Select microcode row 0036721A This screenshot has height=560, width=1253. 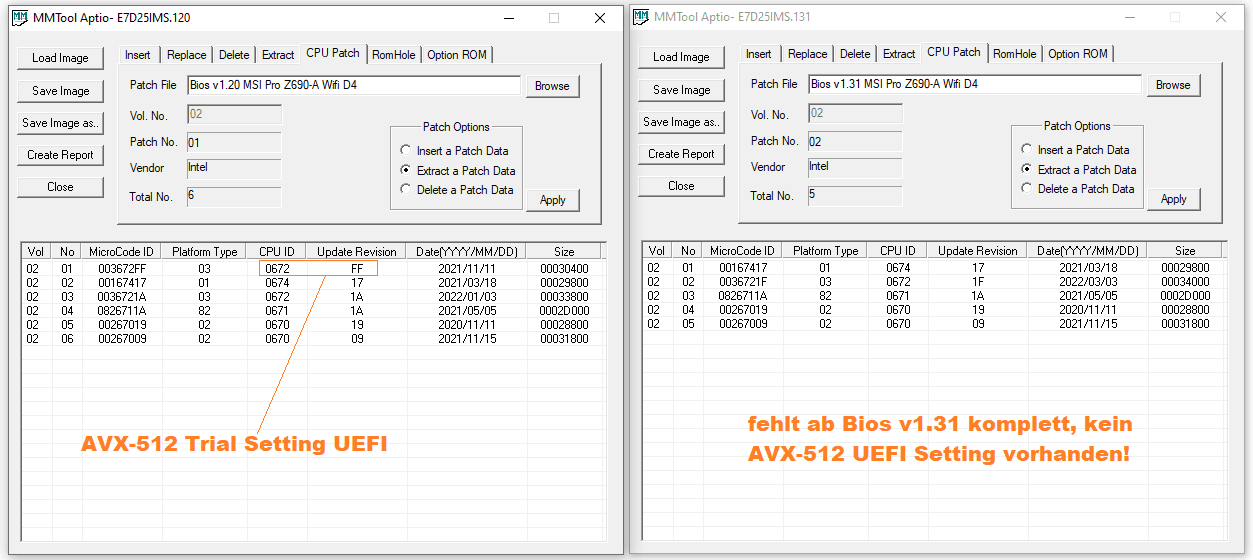point(312,297)
